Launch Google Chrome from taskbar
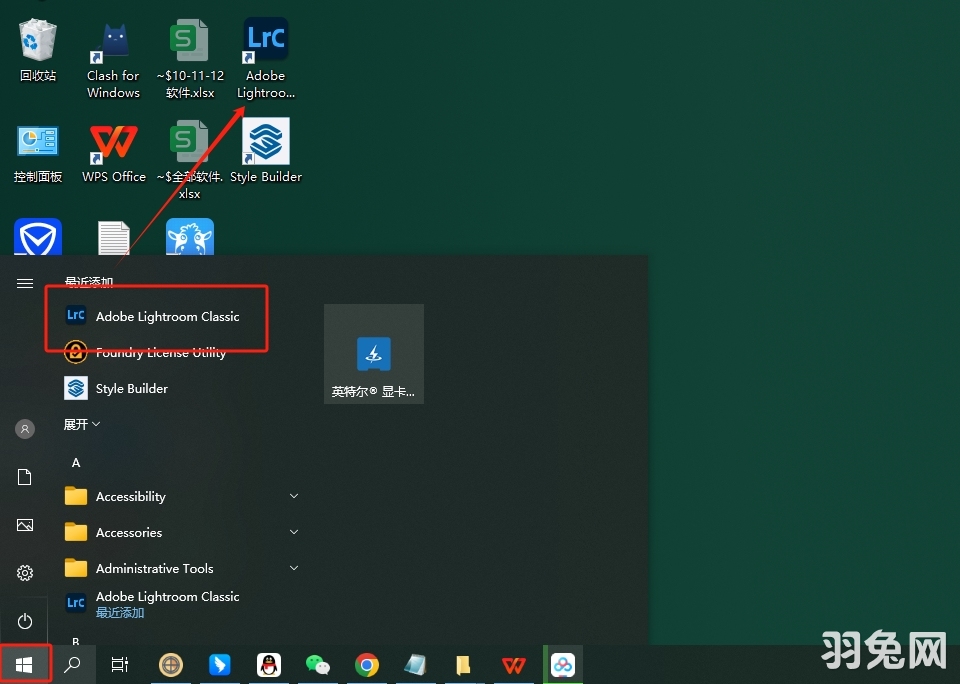The width and height of the screenshot is (960, 684). [x=367, y=665]
